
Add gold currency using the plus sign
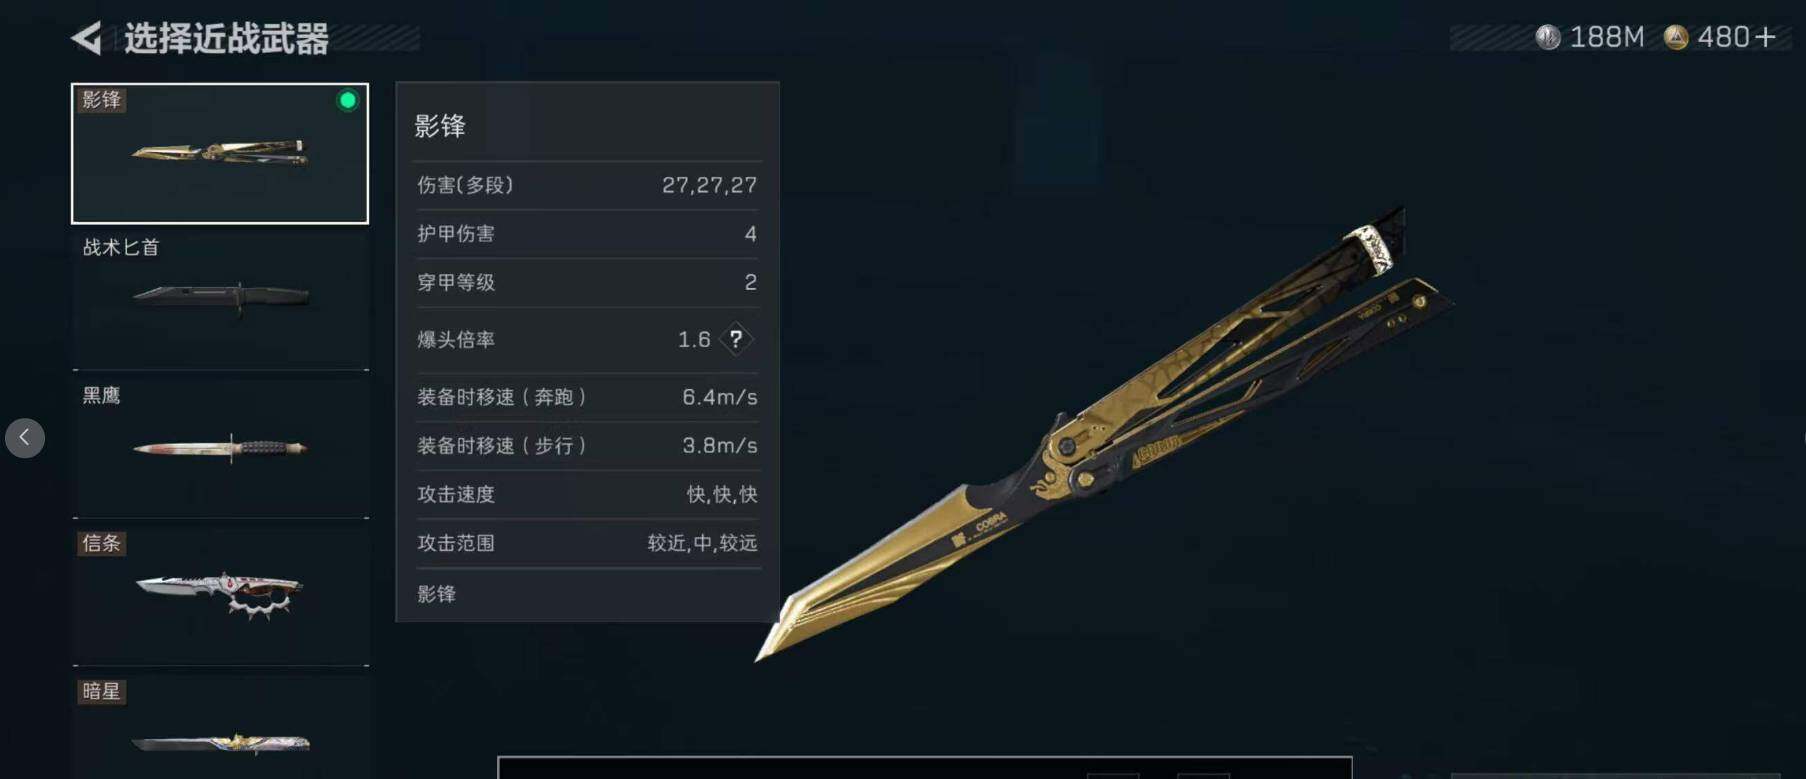pos(1766,38)
